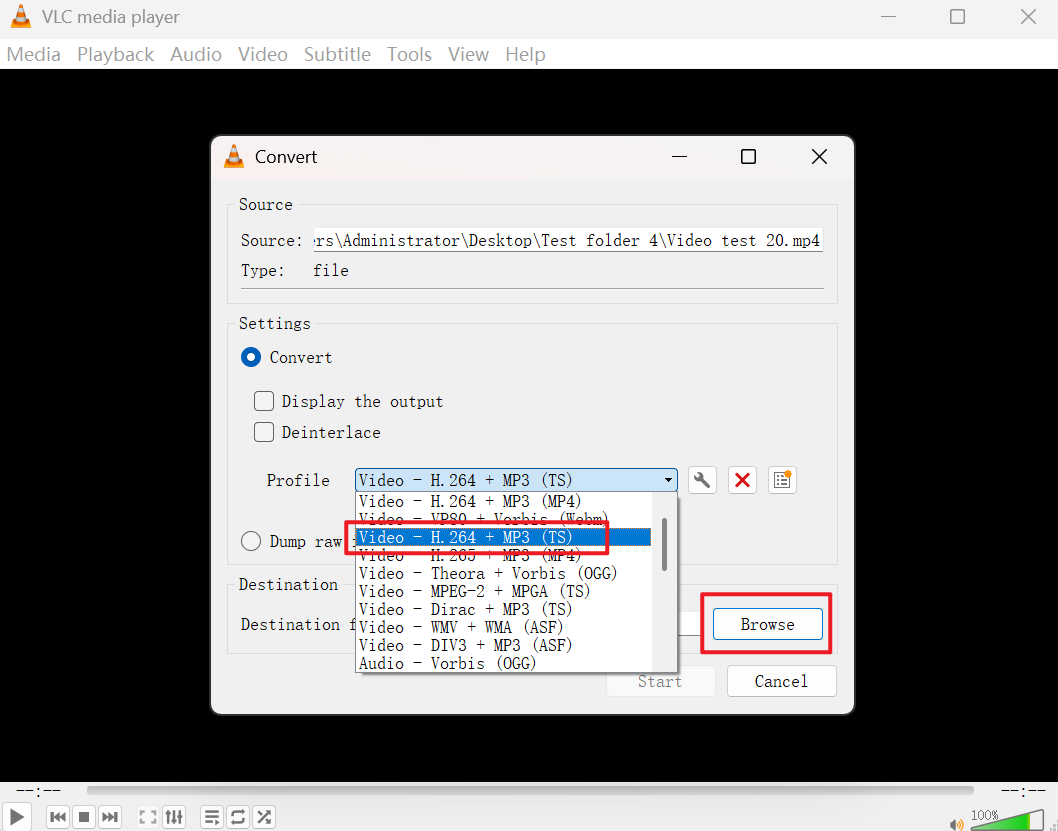Open the Help menu
This screenshot has height=831, width=1058.
point(525,55)
